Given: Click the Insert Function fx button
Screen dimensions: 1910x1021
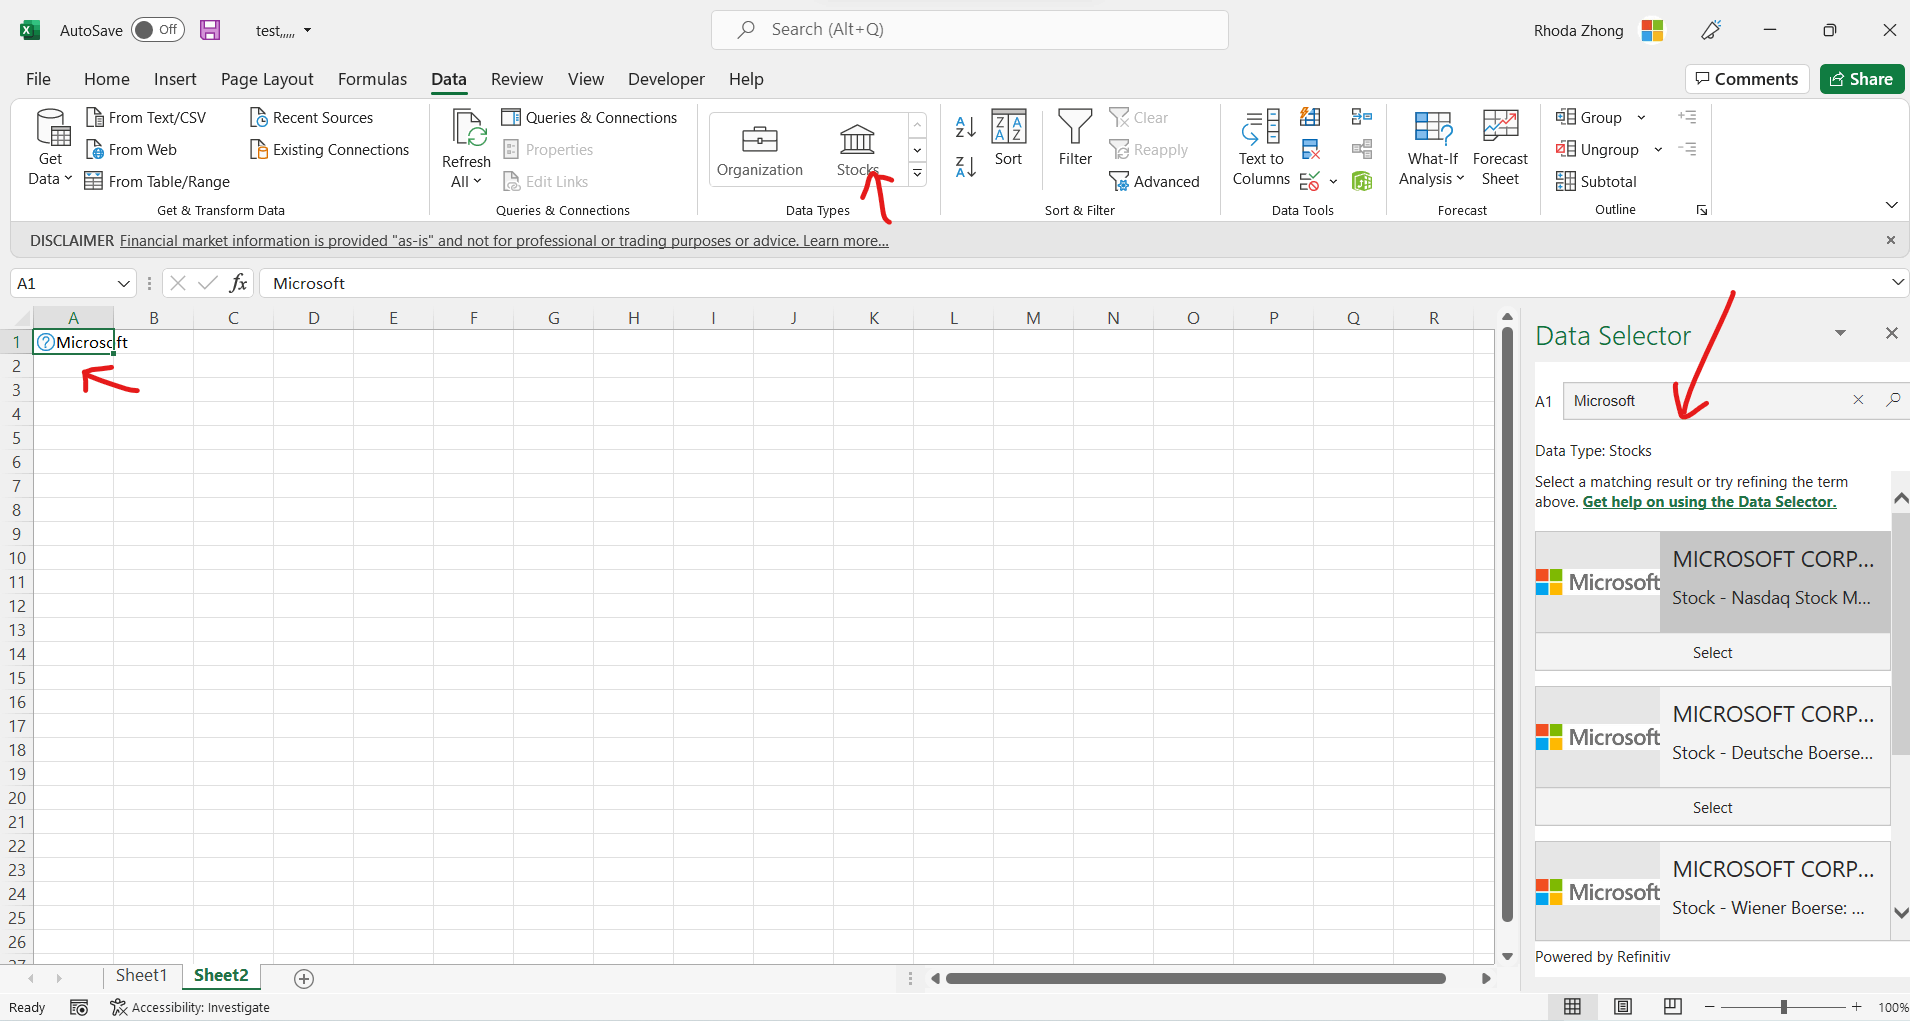Looking at the screenshot, I should point(238,283).
